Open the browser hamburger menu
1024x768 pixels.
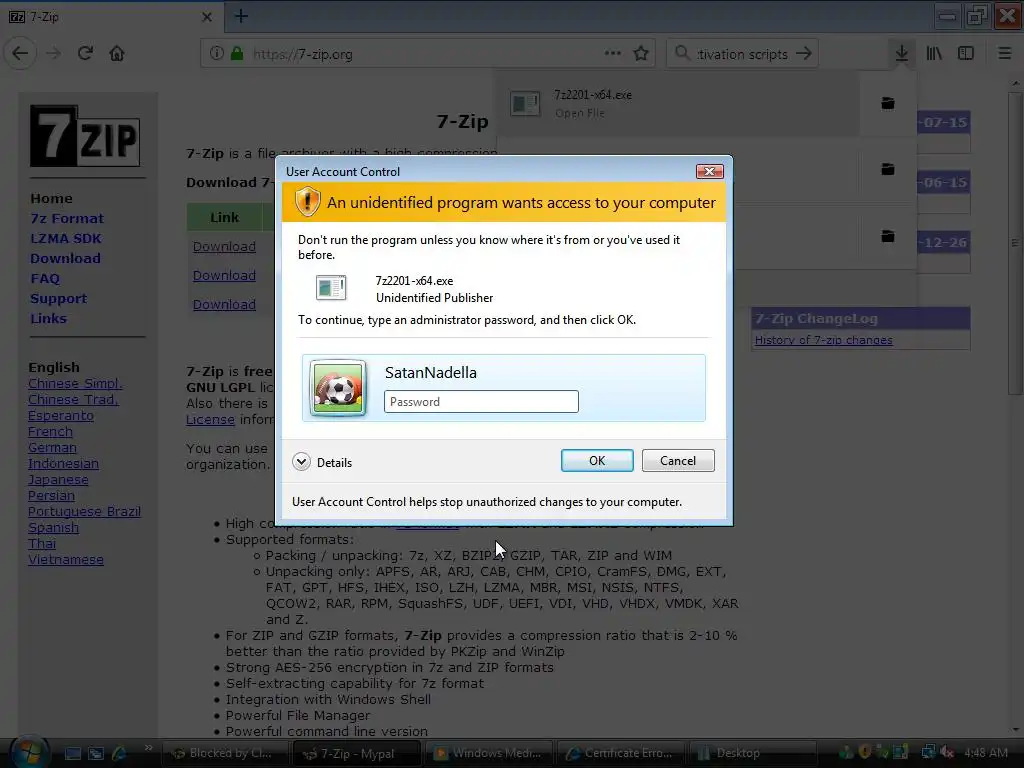1004,54
